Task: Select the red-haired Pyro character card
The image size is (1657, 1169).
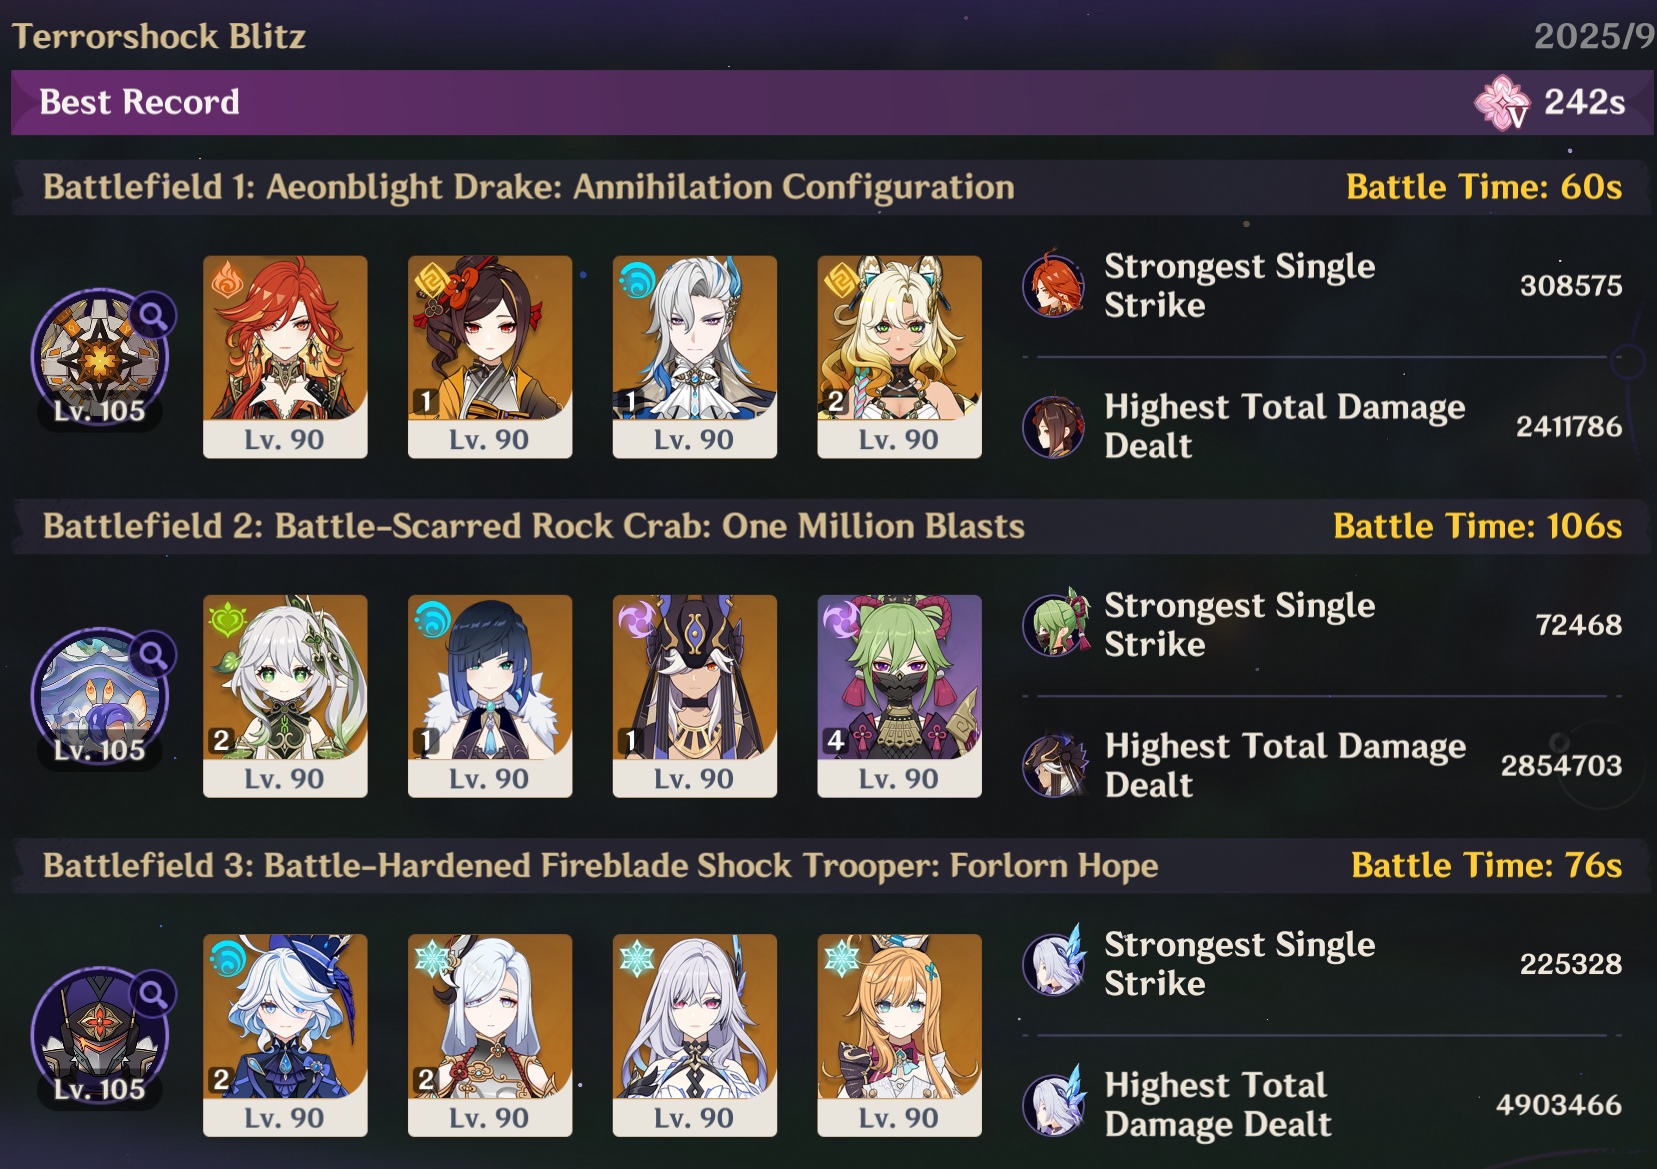Action: coord(285,357)
